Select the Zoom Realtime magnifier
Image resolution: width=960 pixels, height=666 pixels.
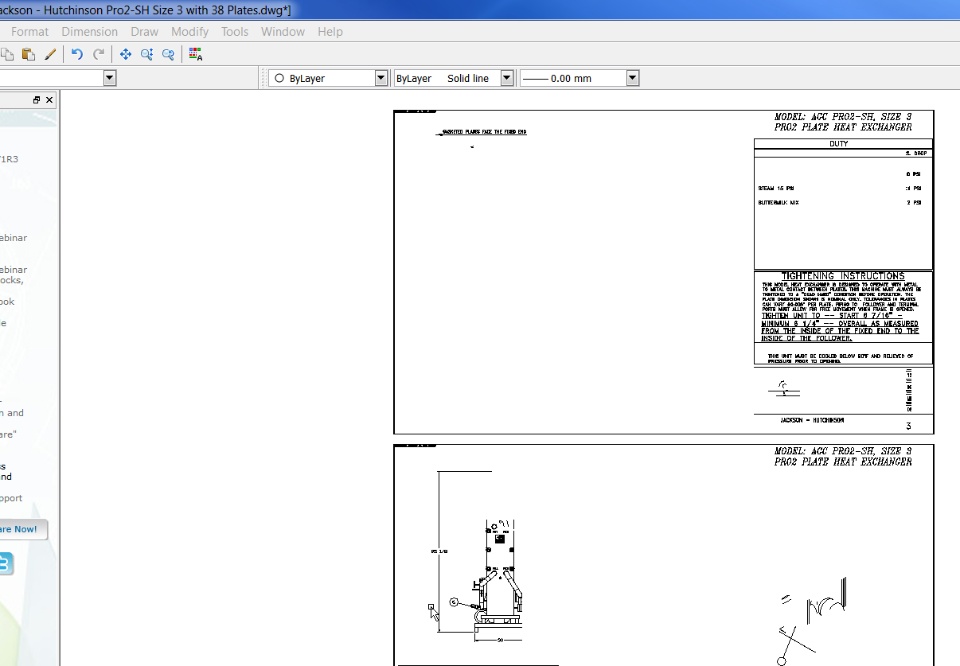point(147,54)
